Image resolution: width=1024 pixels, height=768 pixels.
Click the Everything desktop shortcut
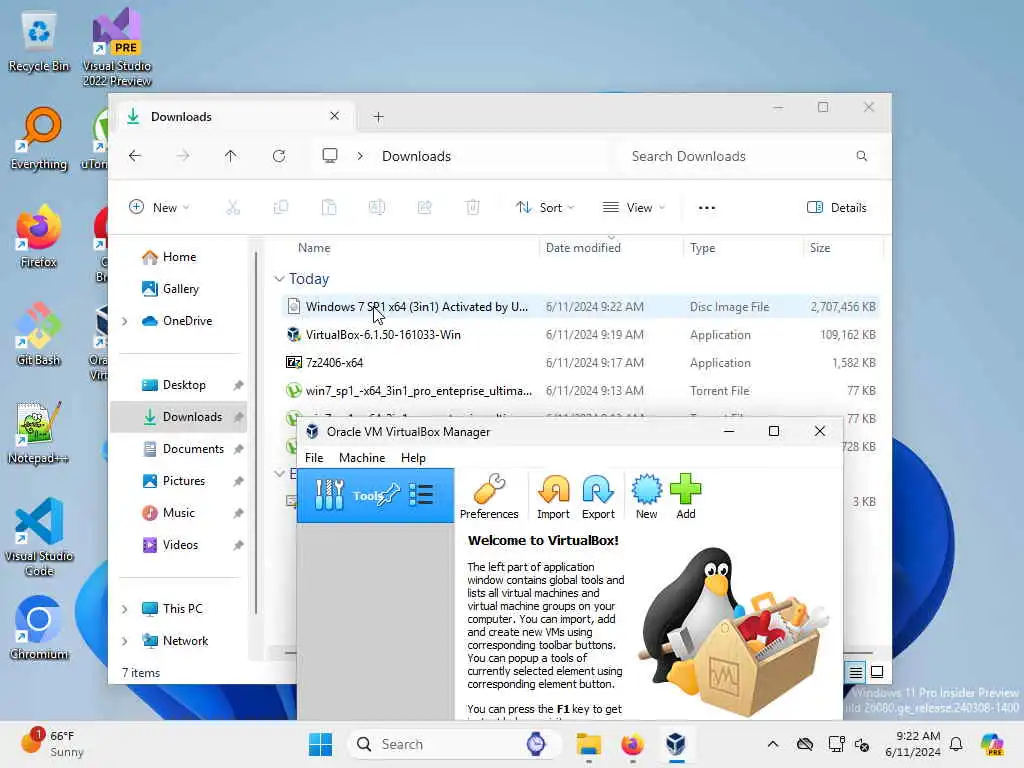(x=39, y=138)
